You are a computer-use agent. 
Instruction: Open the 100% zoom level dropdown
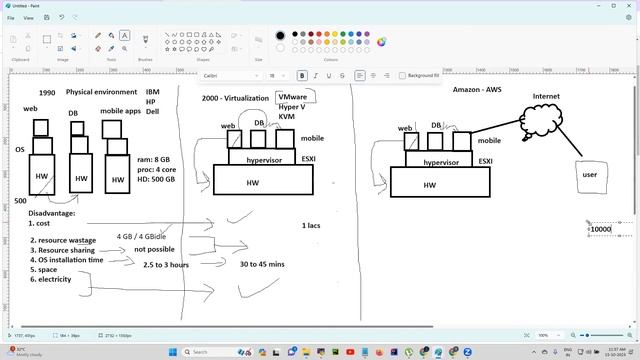pyautogui.click(x=548, y=335)
